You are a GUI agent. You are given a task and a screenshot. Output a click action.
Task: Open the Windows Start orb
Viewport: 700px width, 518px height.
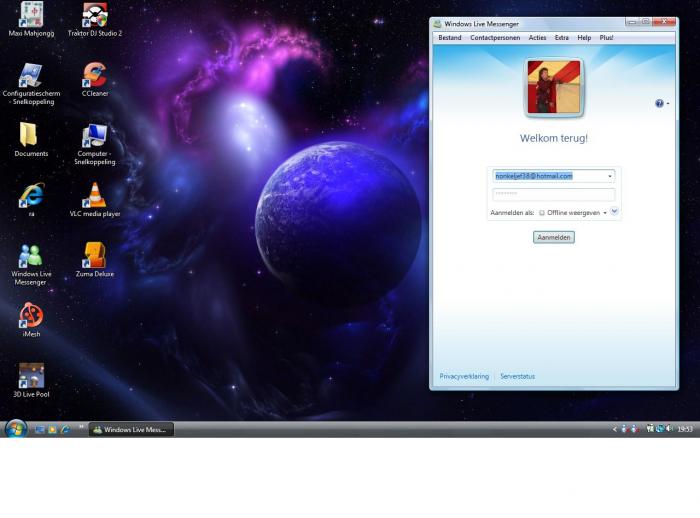pos(16,429)
